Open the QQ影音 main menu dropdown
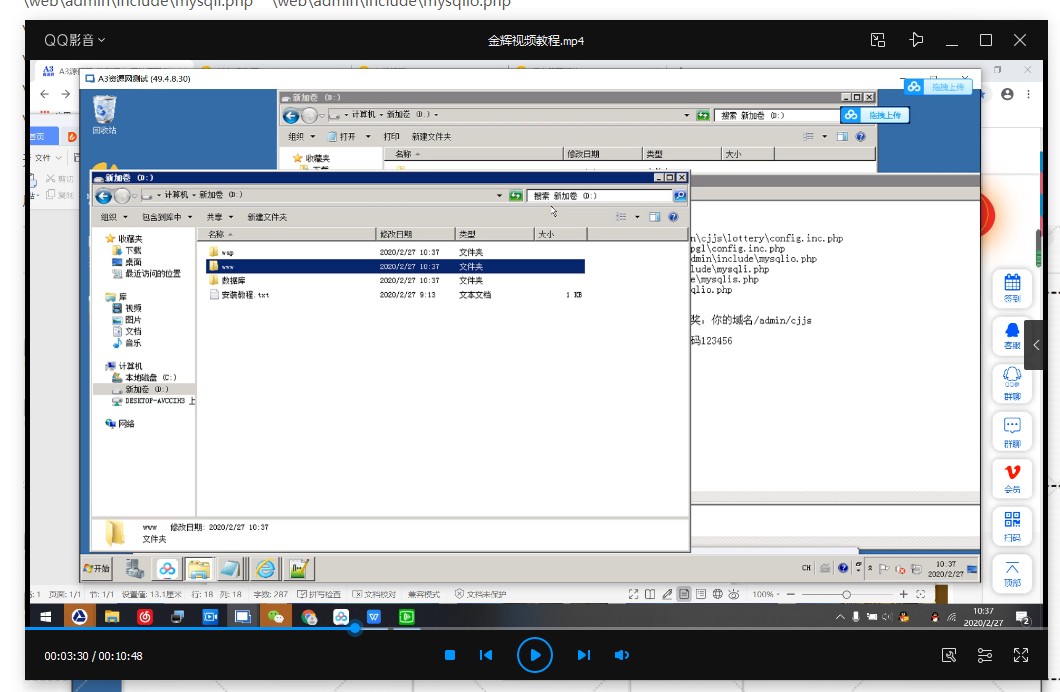Image resolution: width=1060 pixels, height=692 pixels. 74,40
